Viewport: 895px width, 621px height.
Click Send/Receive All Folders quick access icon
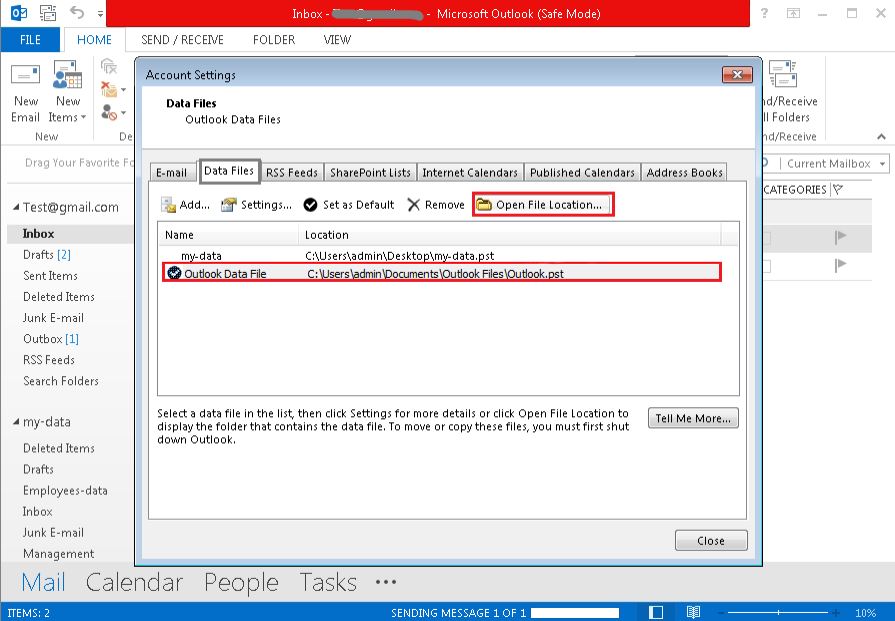(48, 13)
